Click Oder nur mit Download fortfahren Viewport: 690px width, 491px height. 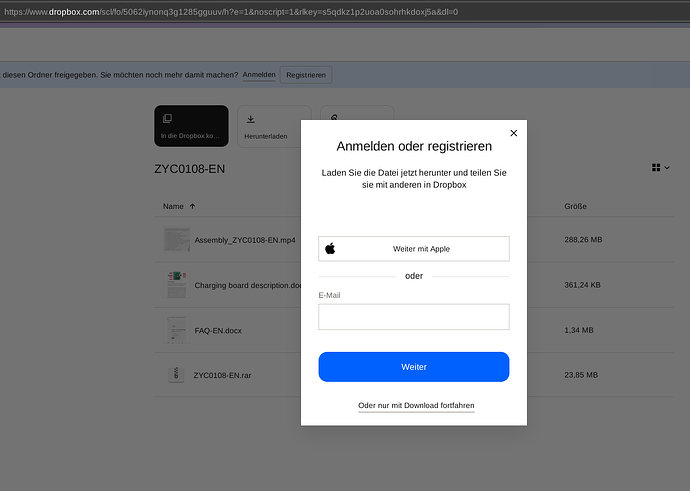(416, 405)
